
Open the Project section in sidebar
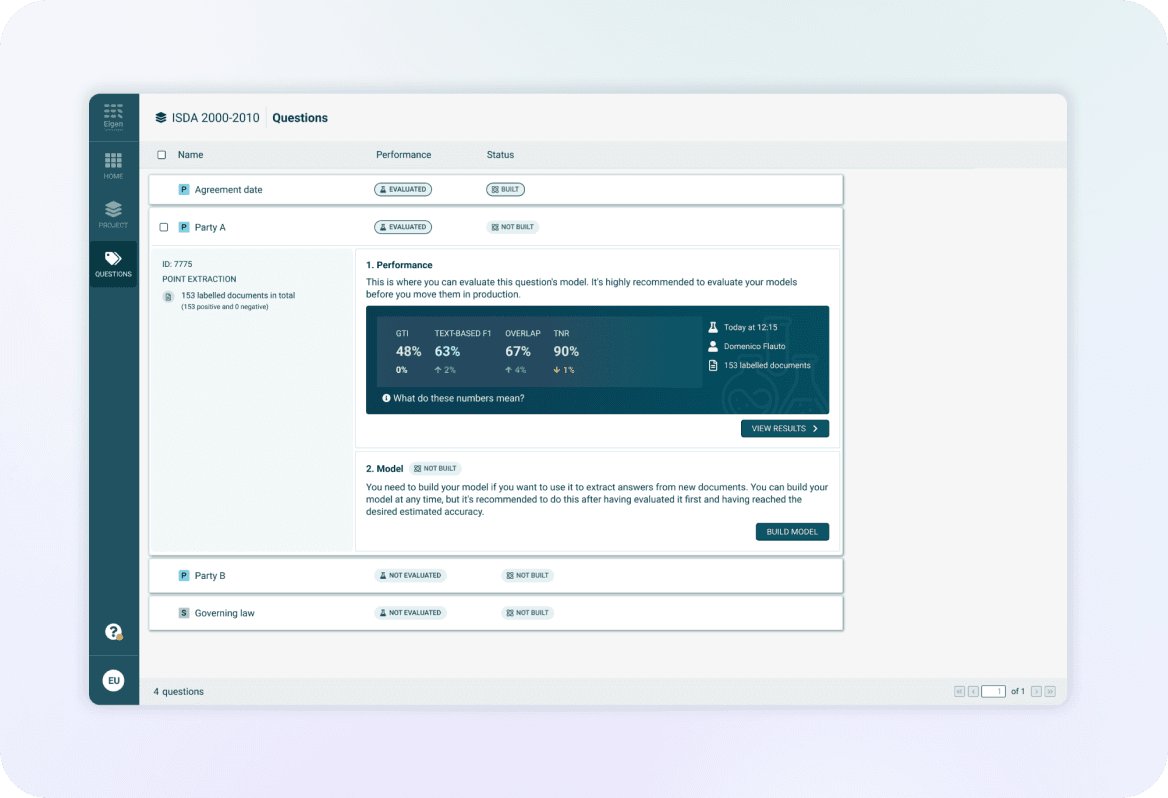tap(113, 214)
